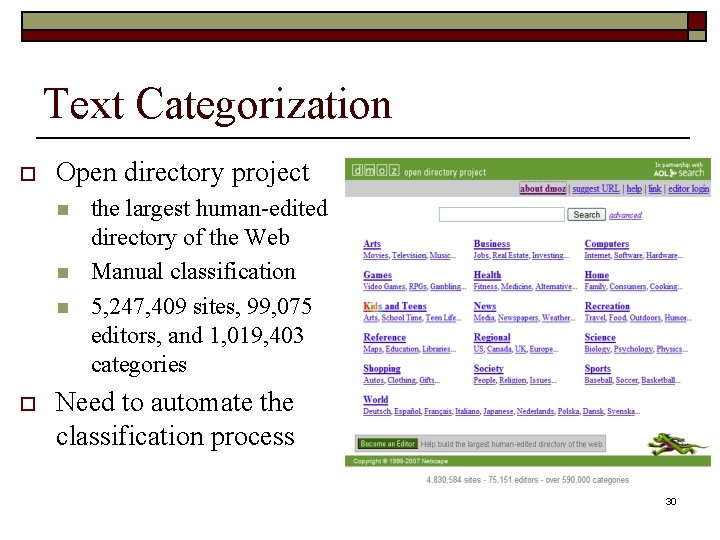This screenshot has width=720, height=540.
Task: Click the Psychology subcategory link
Action: 633,349
